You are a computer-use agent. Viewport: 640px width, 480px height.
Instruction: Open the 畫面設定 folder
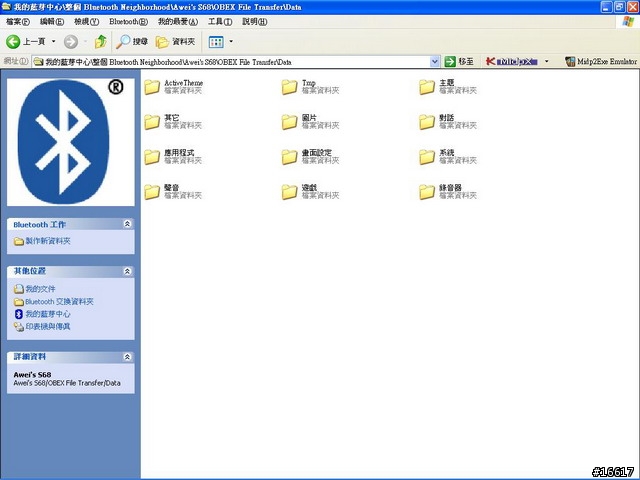[x=311, y=157]
